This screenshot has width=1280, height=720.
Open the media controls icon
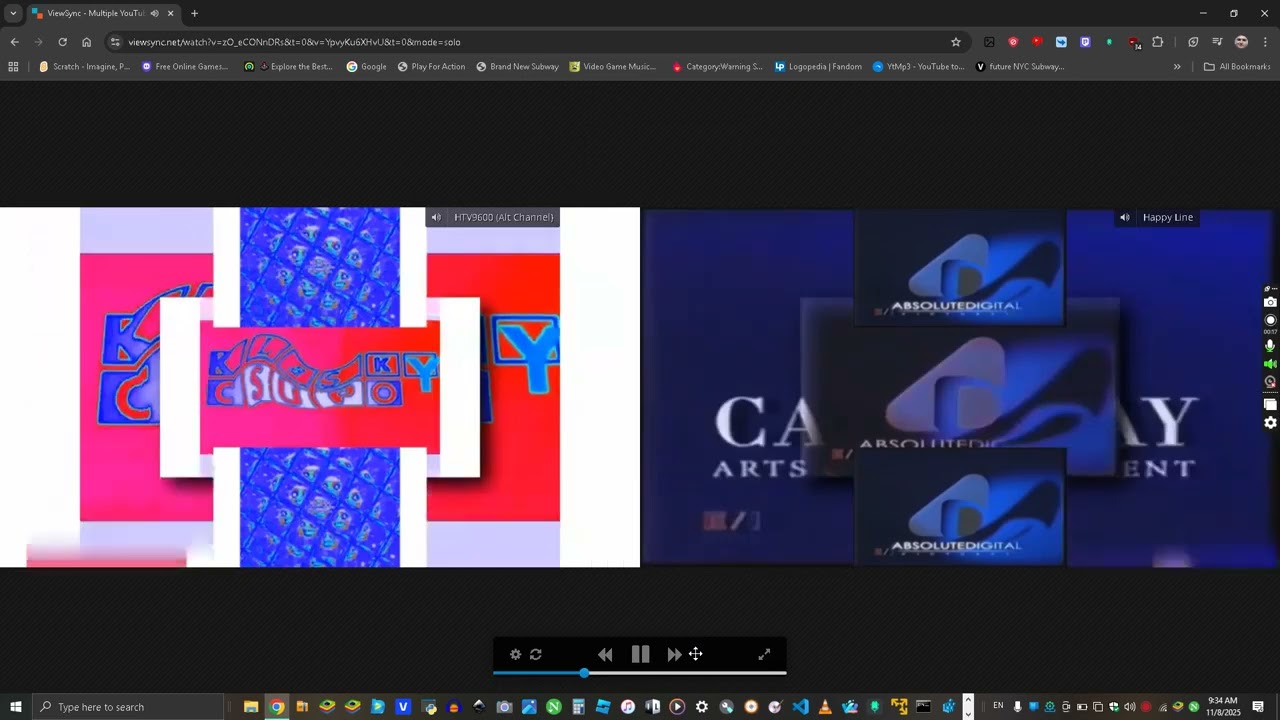[x=1217, y=42]
